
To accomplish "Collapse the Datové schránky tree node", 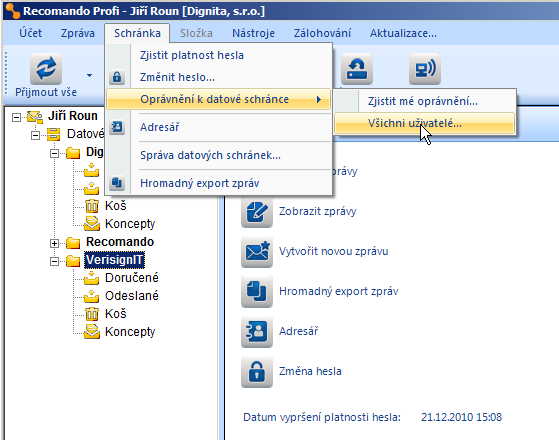I will pyautogui.click(x=35, y=135).
